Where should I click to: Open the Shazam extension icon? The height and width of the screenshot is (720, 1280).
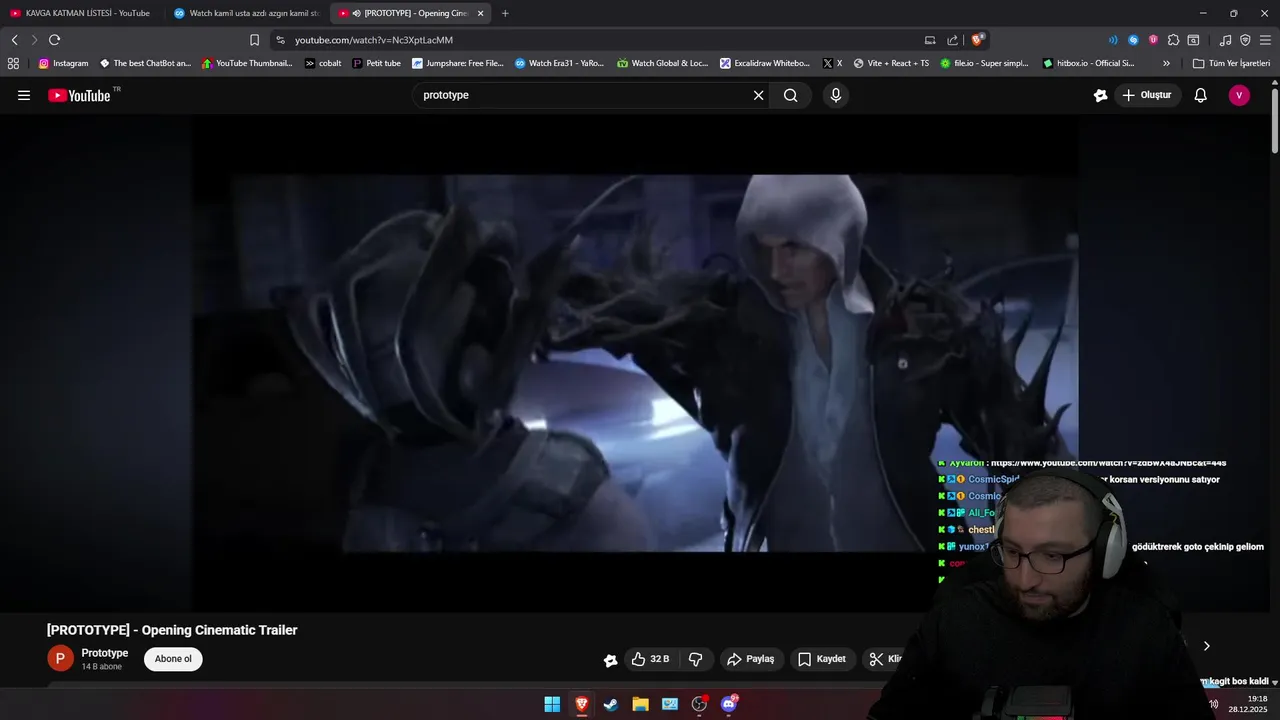[x=1133, y=40]
